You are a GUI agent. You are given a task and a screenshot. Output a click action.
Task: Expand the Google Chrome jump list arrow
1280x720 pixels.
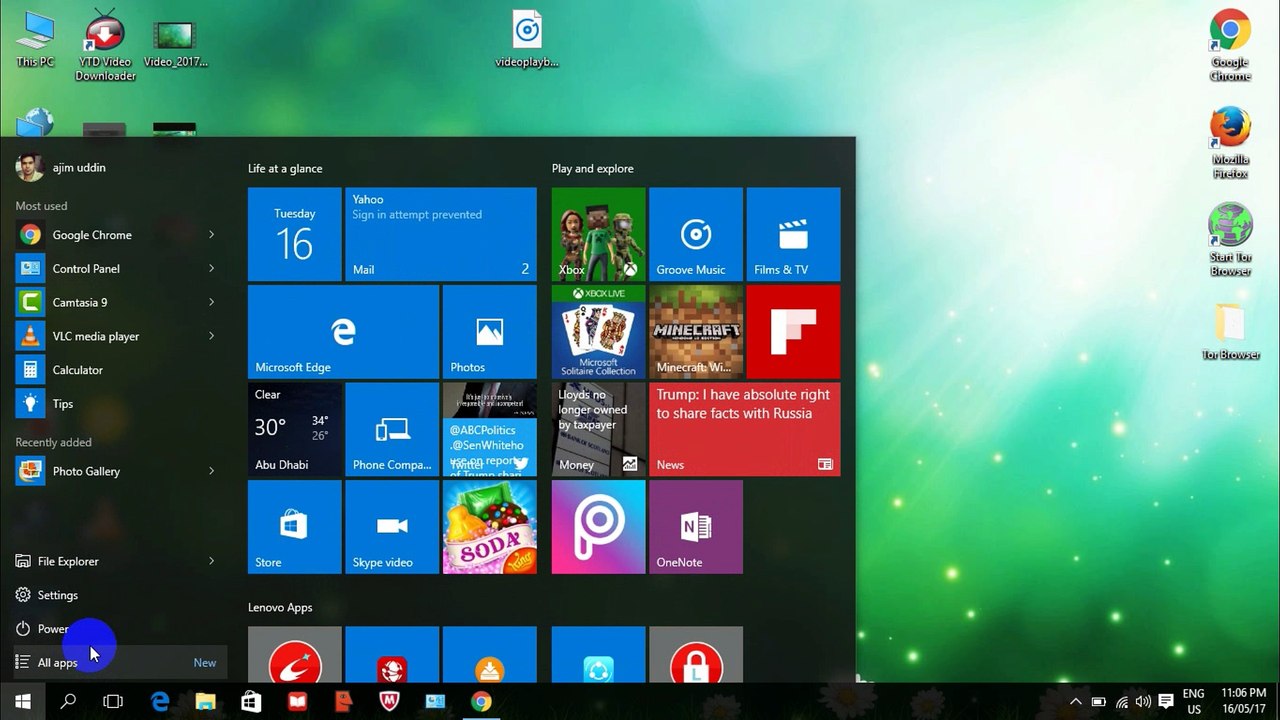coord(212,235)
